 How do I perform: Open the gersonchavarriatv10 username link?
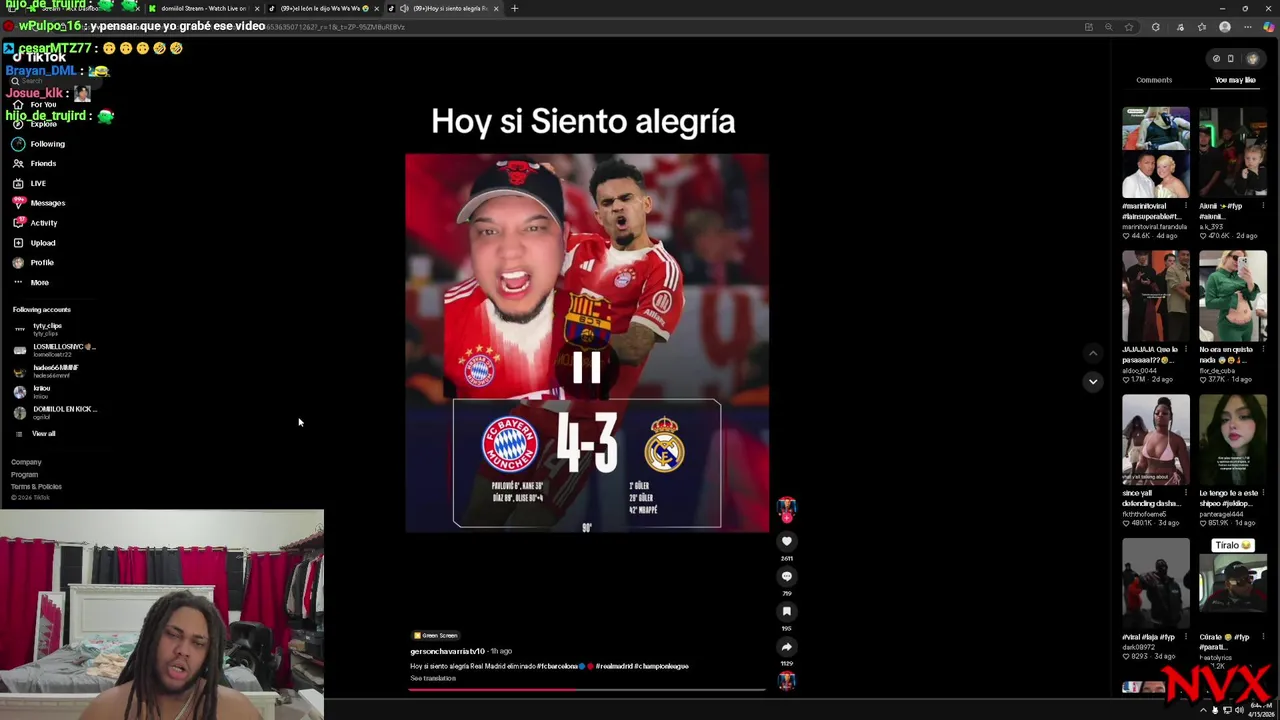coord(447,651)
